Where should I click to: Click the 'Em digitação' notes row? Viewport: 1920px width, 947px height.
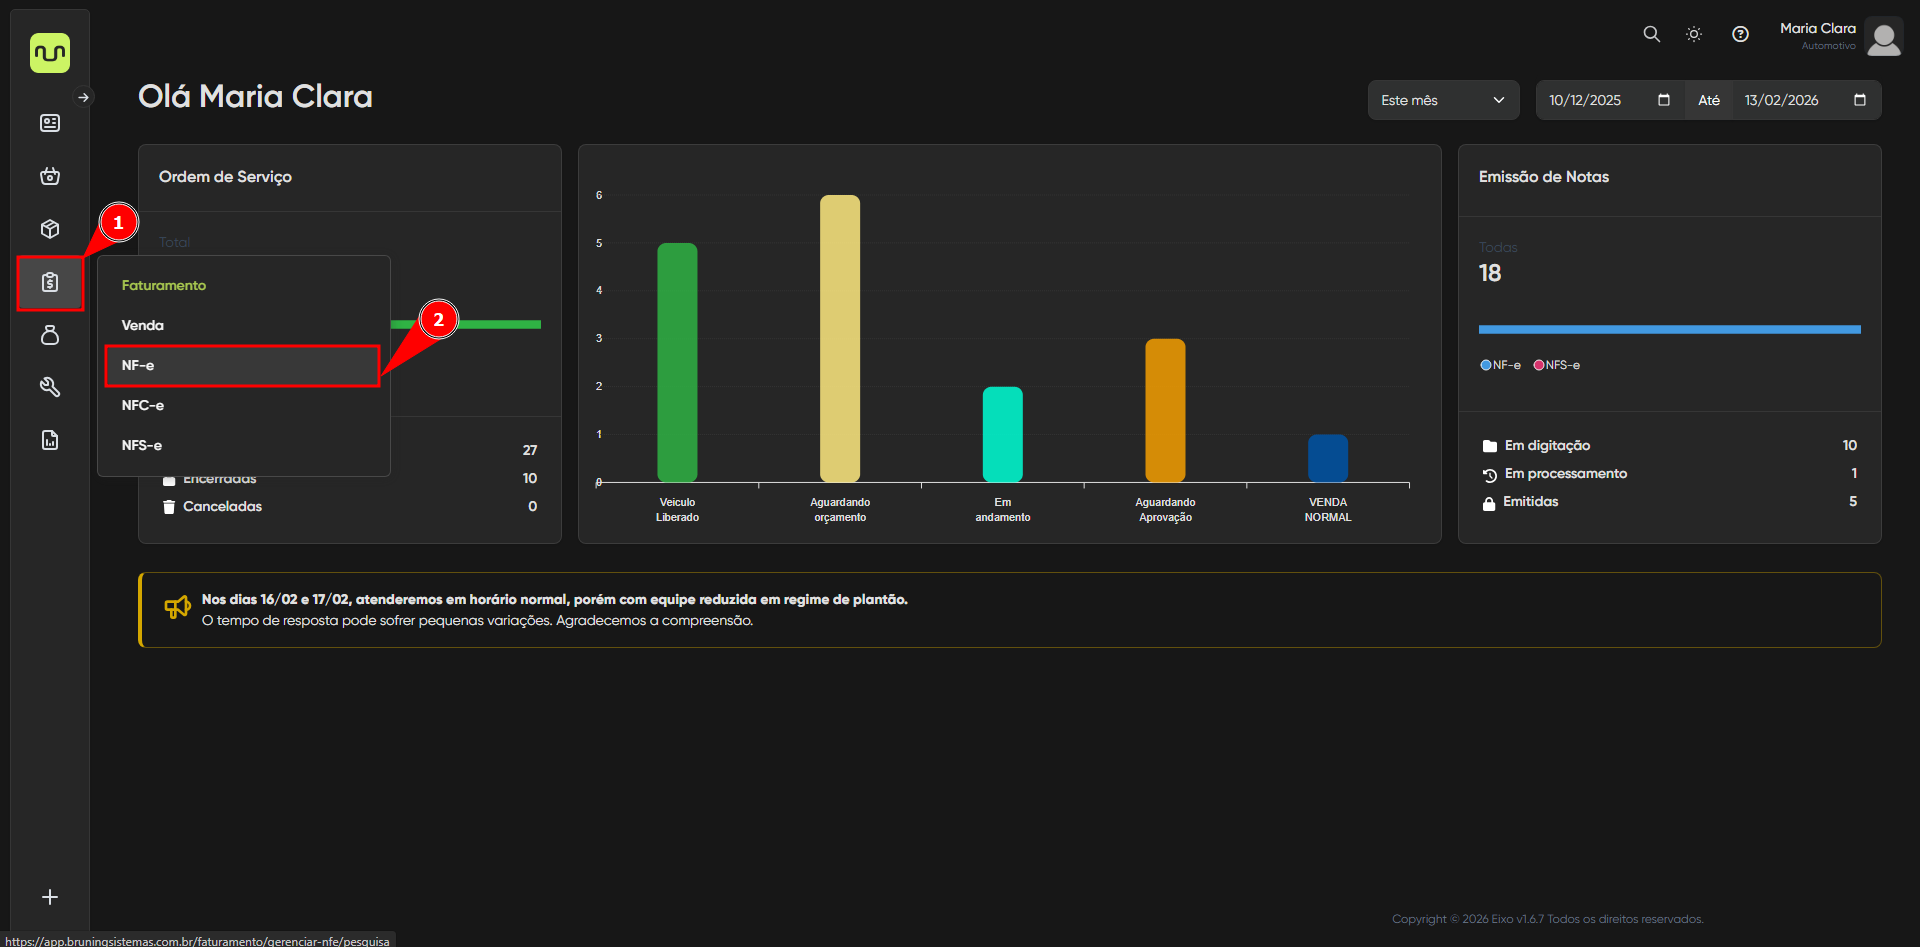(x=1547, y=446)
